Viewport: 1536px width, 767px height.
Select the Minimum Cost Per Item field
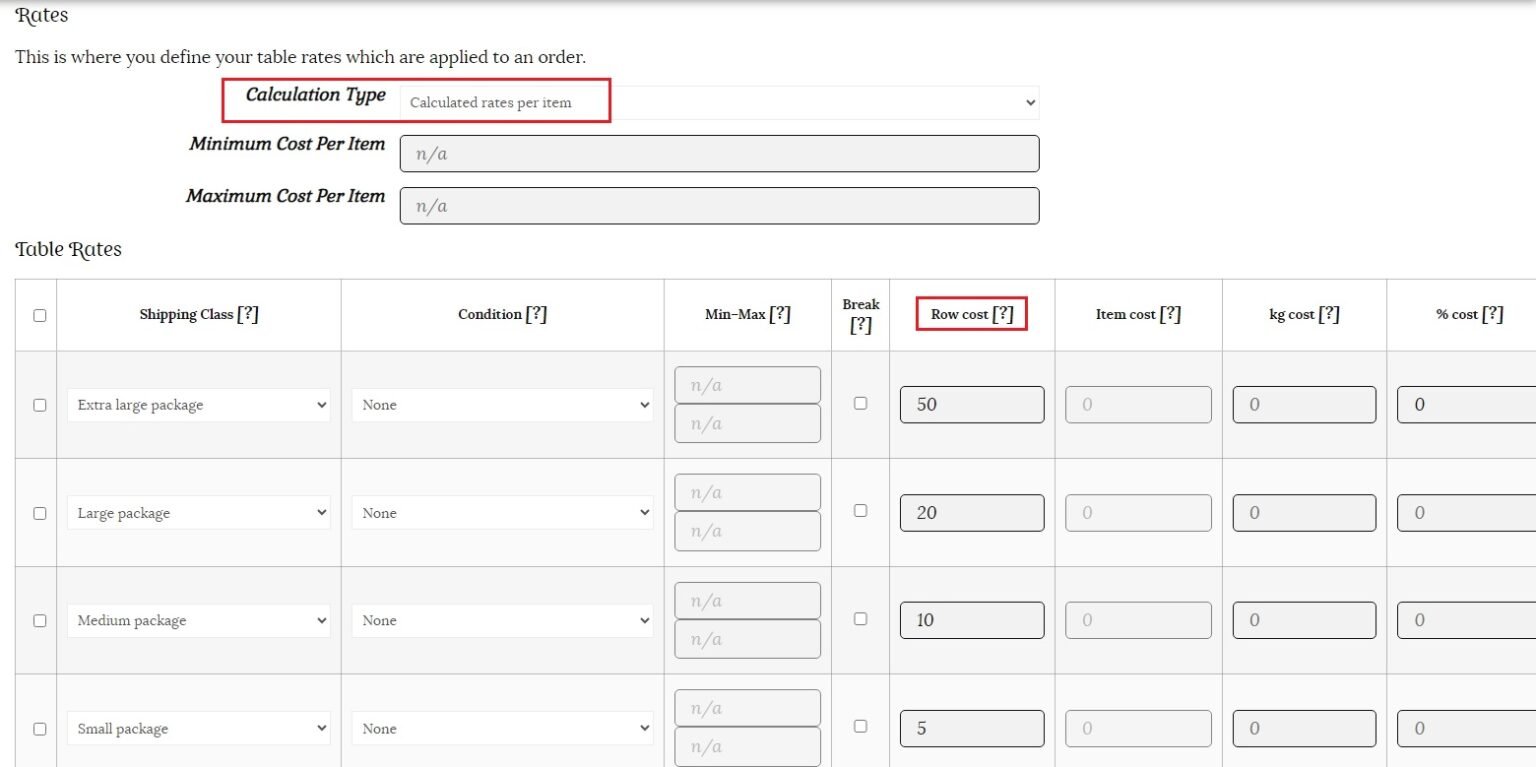coord(719,154)
